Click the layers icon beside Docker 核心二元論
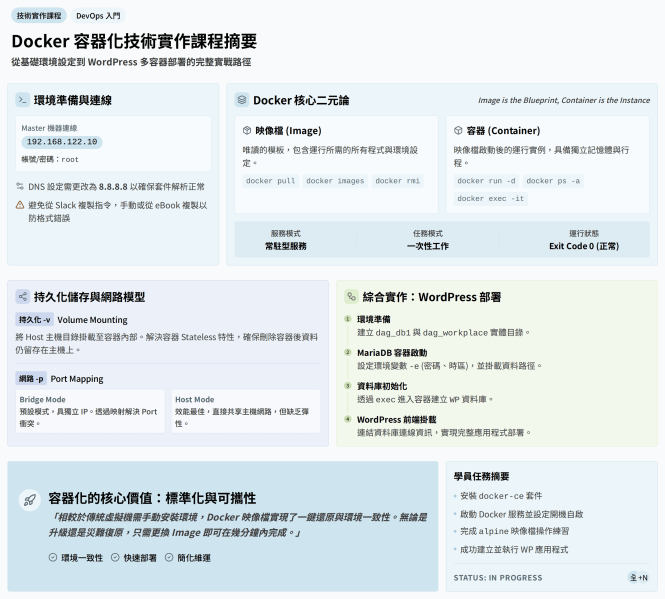Image resolution: width=665 pixels, height=599 pixels. coord(242,100)
